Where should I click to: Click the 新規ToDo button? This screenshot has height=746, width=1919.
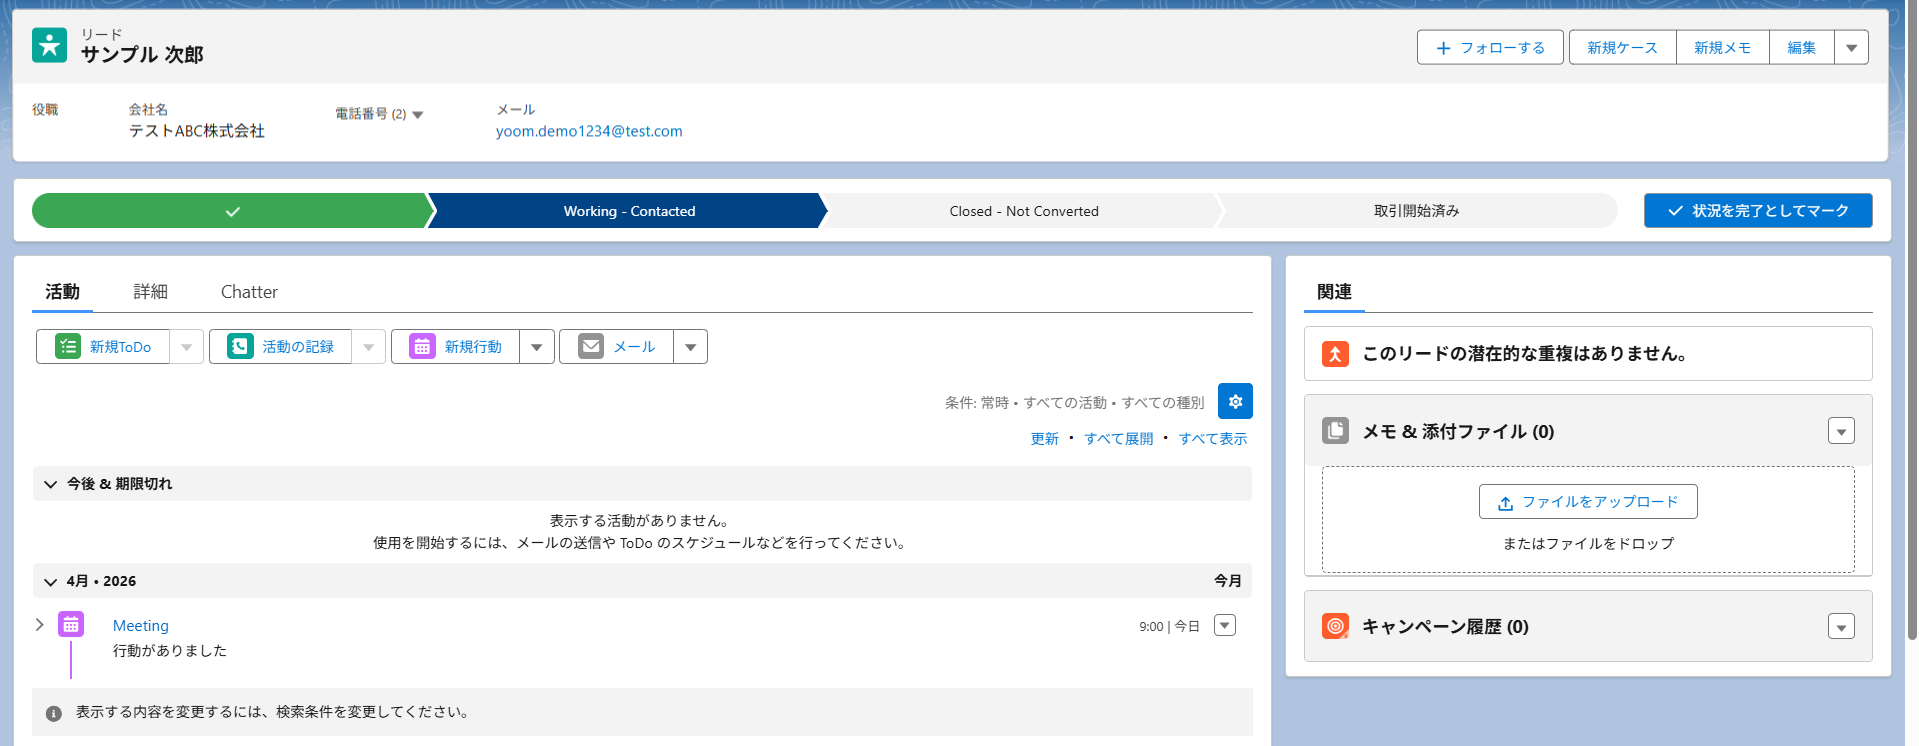pyautogui.click(x=103, y=347)
